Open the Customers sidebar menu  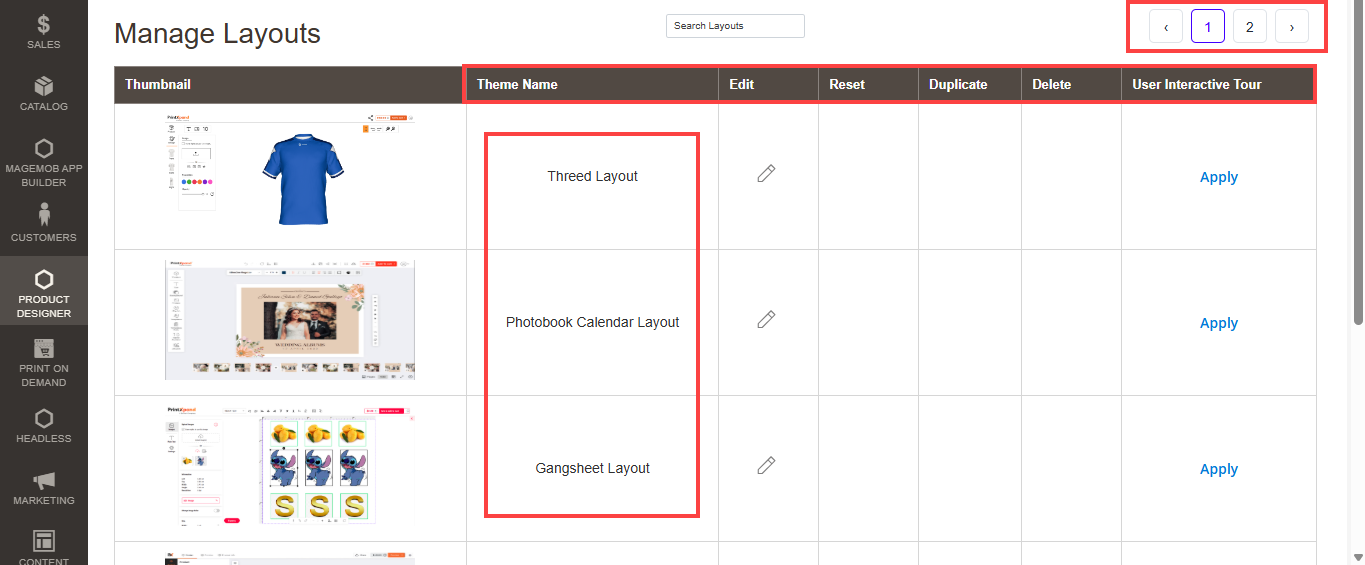[43, 224]
